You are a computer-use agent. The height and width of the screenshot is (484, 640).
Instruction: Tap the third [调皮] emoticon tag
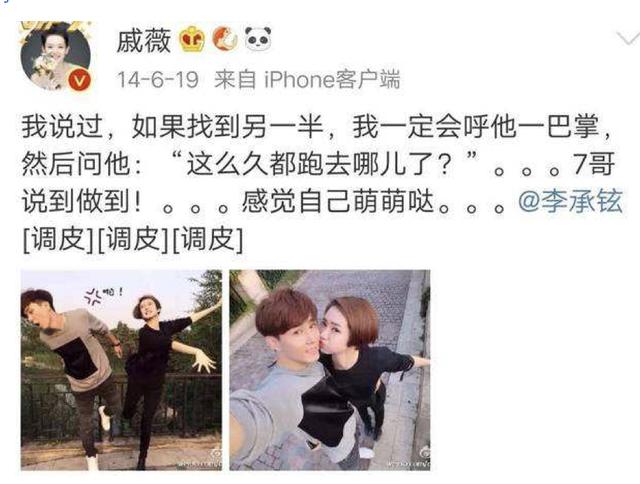(x=207, y=240)
